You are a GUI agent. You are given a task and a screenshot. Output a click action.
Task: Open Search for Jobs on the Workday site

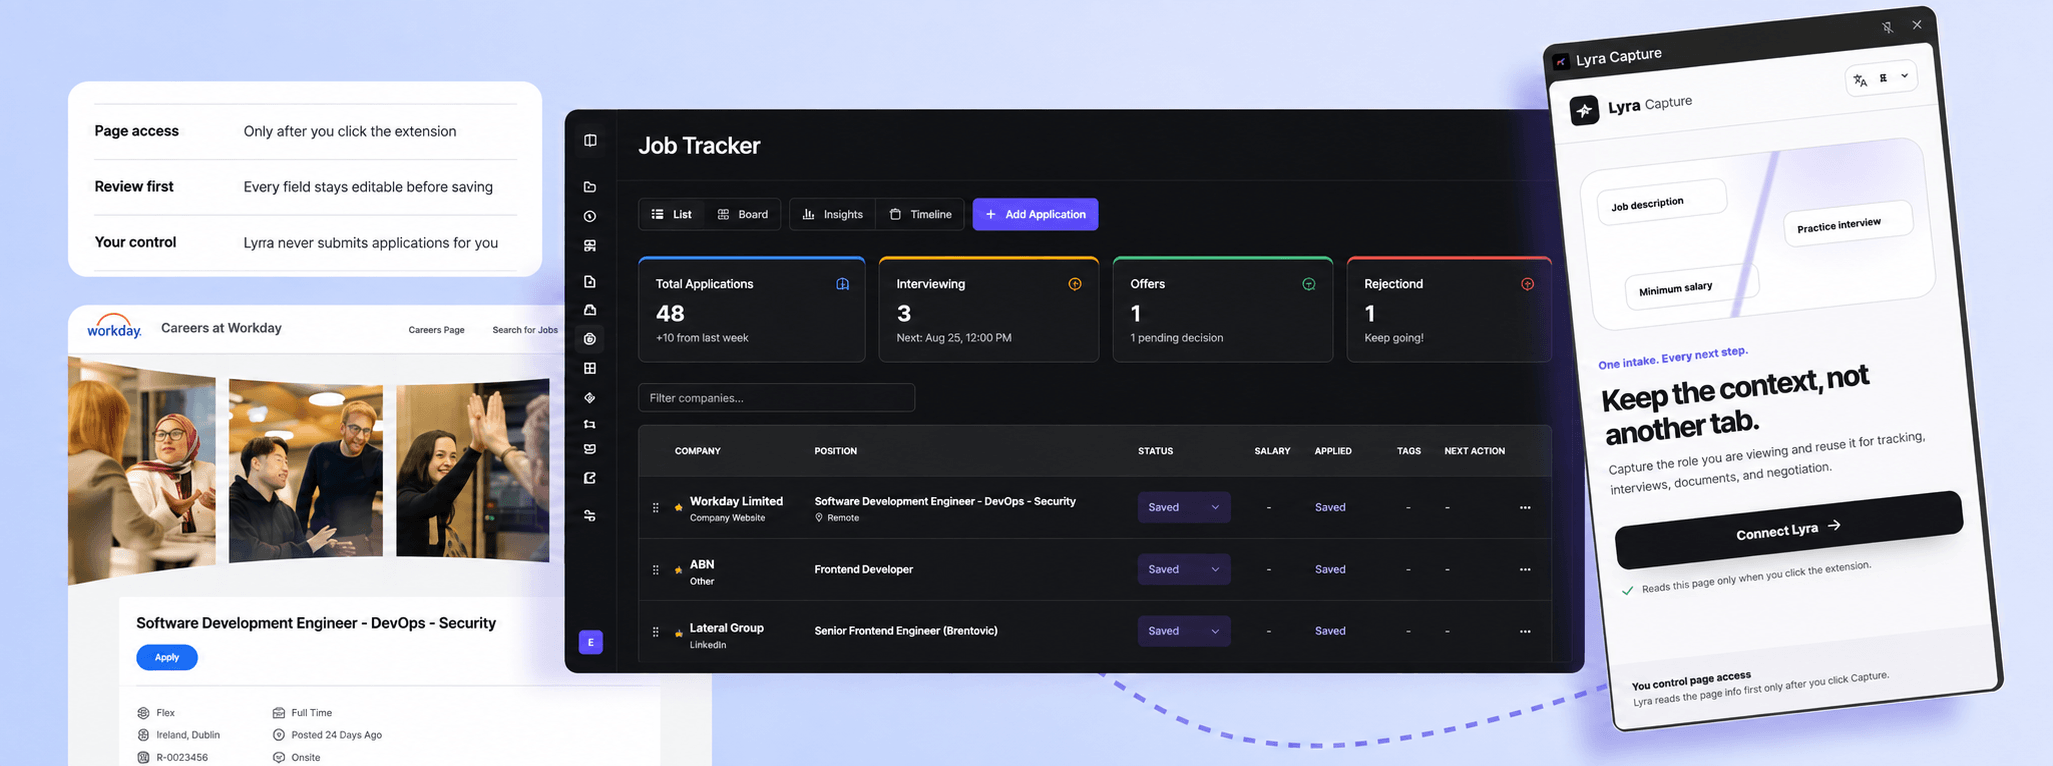[x=525, y=330]
